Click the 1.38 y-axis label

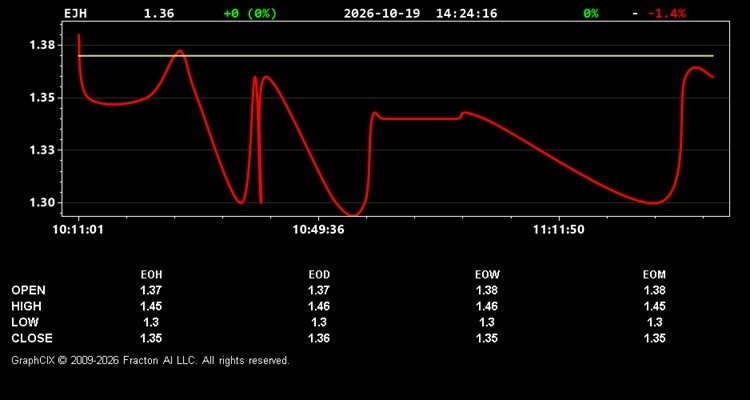pyautogui.click(x=43, y=45)
